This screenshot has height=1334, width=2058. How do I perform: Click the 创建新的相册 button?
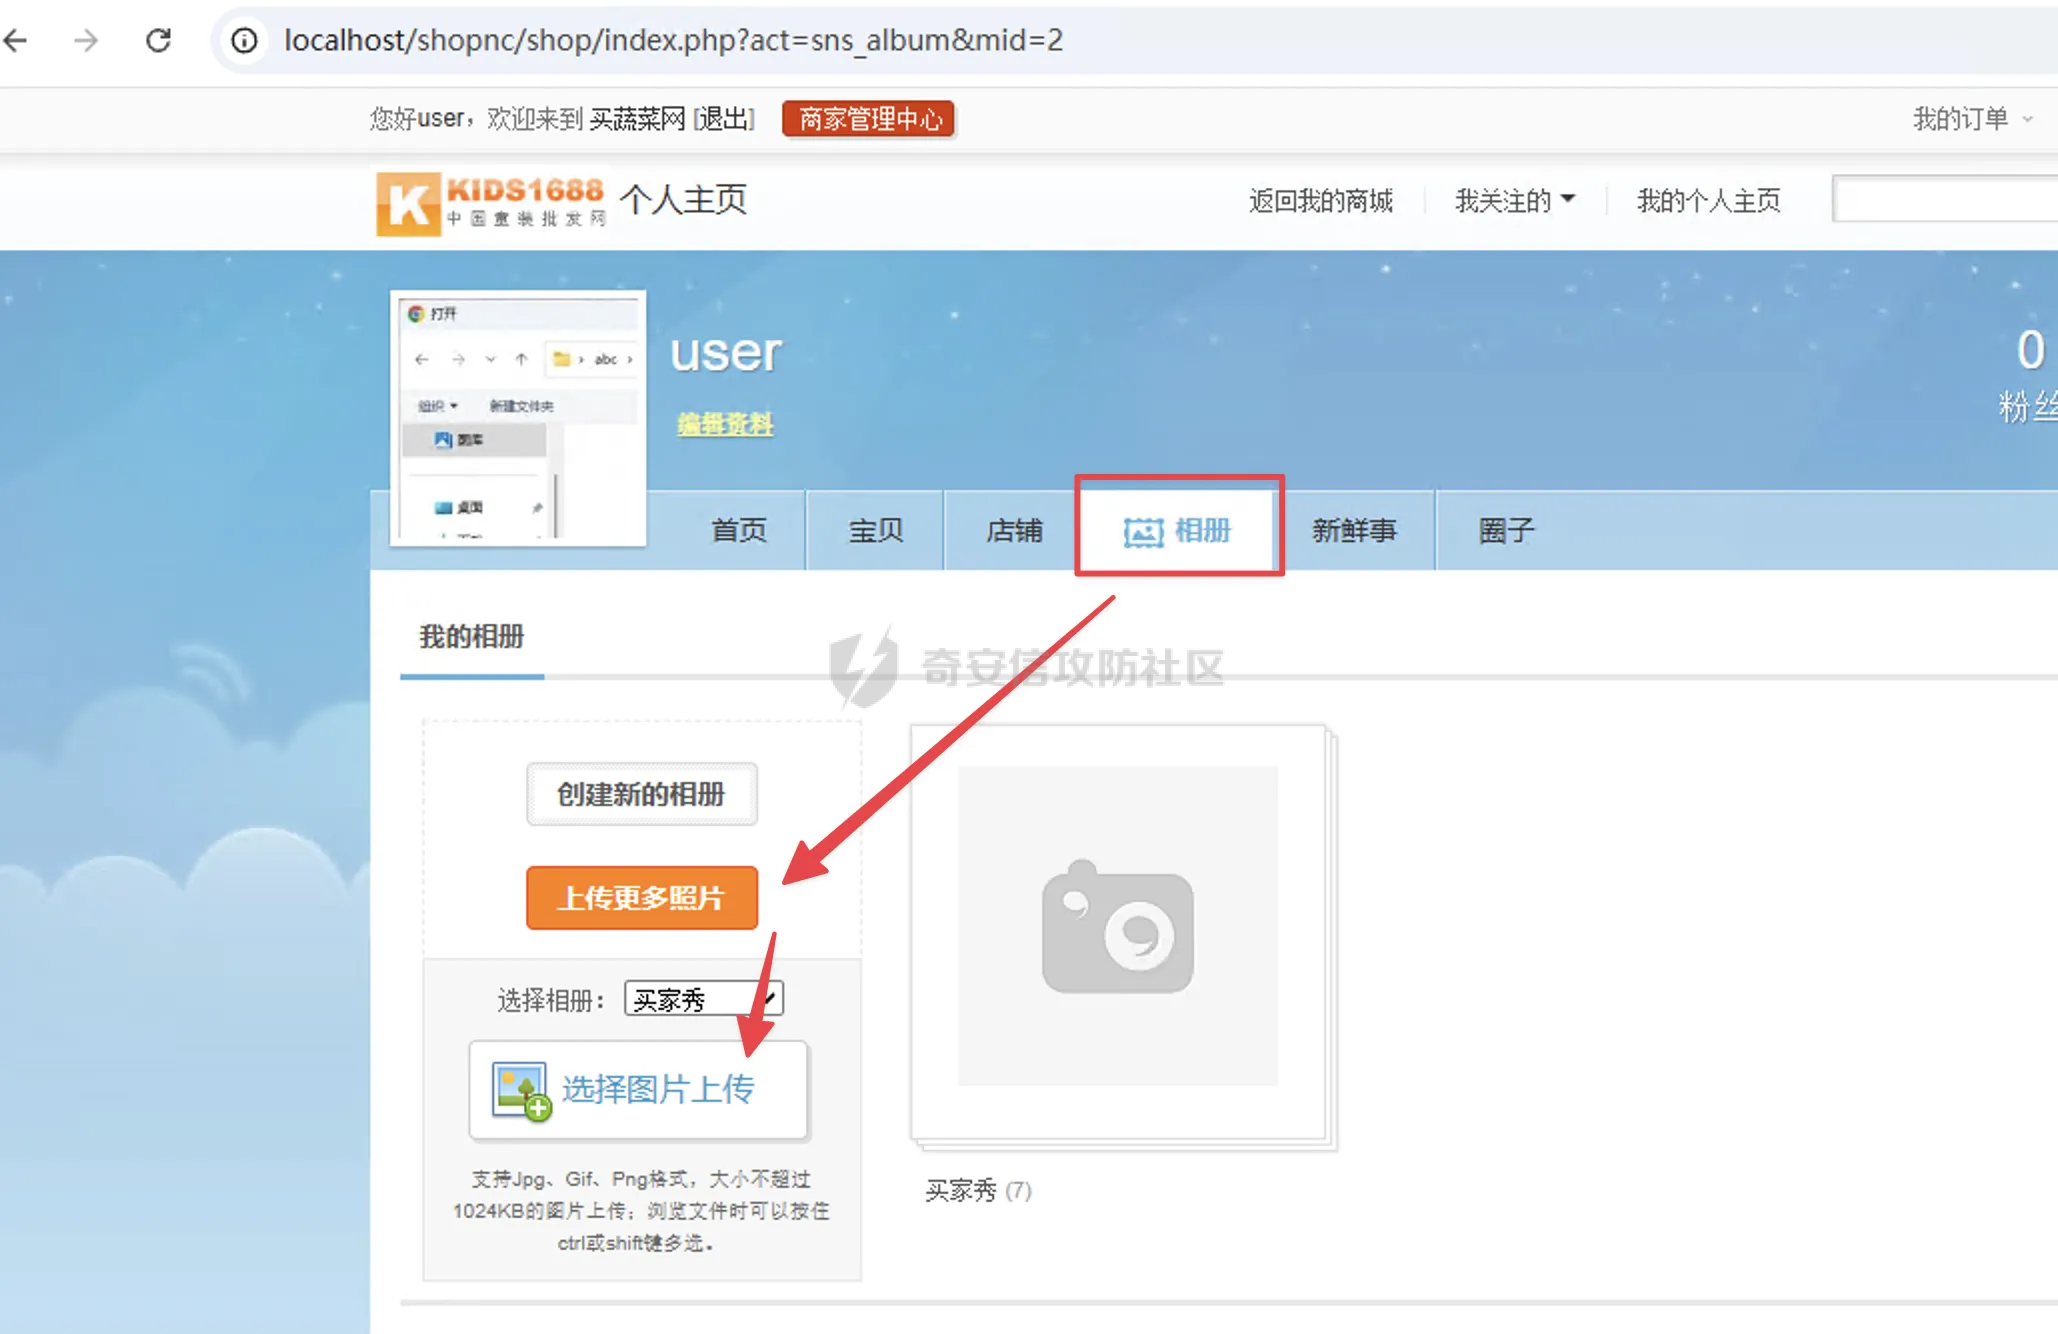point(641,794)
